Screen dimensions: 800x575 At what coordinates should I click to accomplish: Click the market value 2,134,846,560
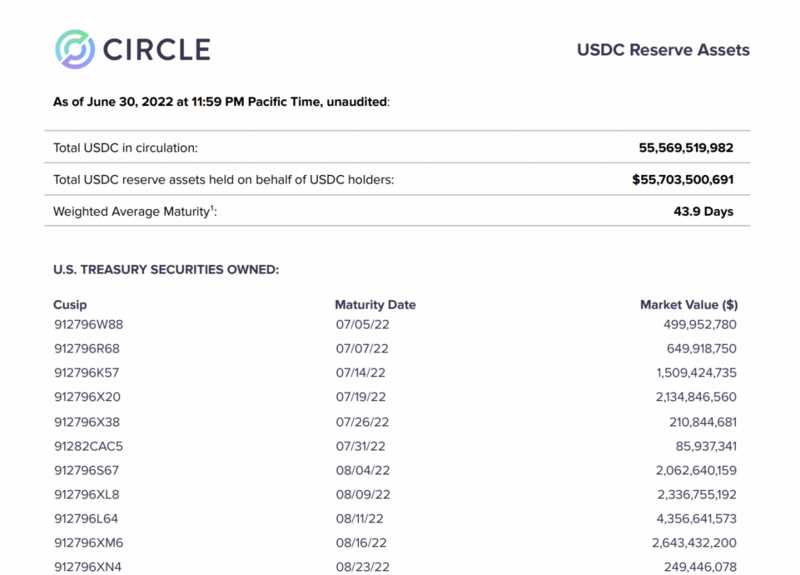pyautogui.click(x=684, y=396)
